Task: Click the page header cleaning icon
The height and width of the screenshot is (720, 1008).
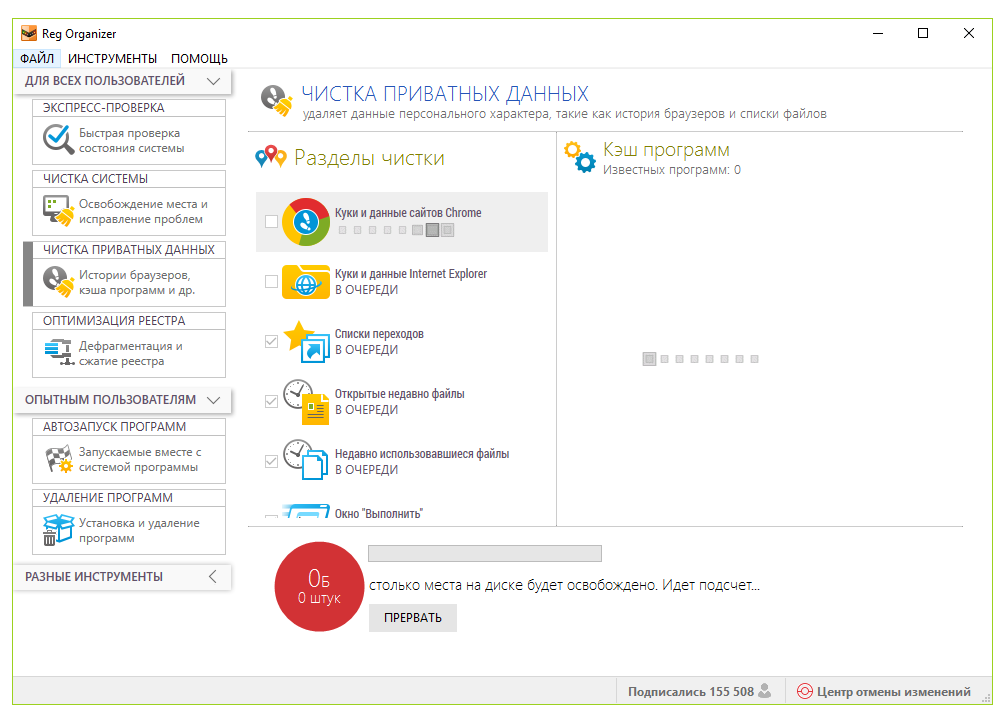Action: coord(276,101)
